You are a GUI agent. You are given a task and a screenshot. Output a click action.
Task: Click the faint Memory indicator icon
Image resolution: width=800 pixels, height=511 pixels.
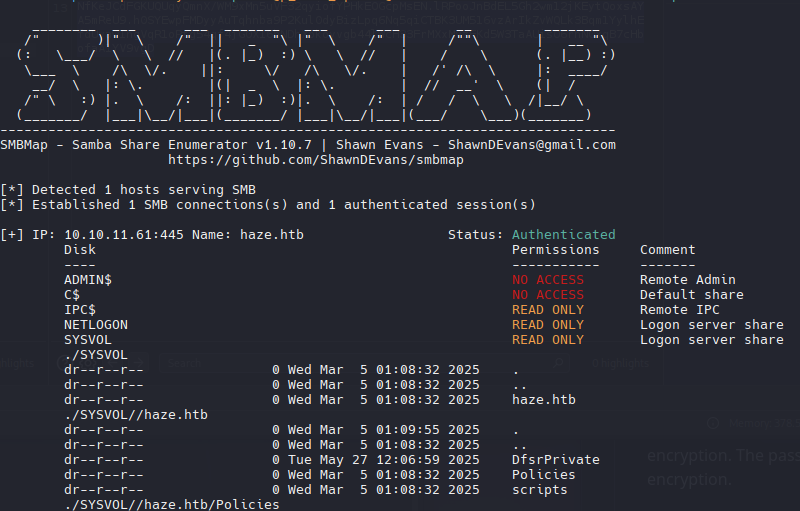(x=713, y=423)
